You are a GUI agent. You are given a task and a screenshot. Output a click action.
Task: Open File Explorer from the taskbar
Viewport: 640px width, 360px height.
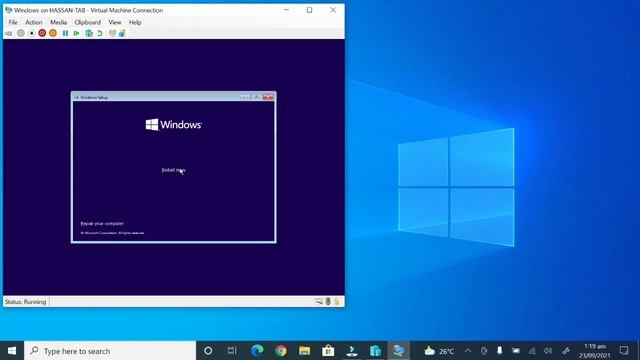pos(304,351)
